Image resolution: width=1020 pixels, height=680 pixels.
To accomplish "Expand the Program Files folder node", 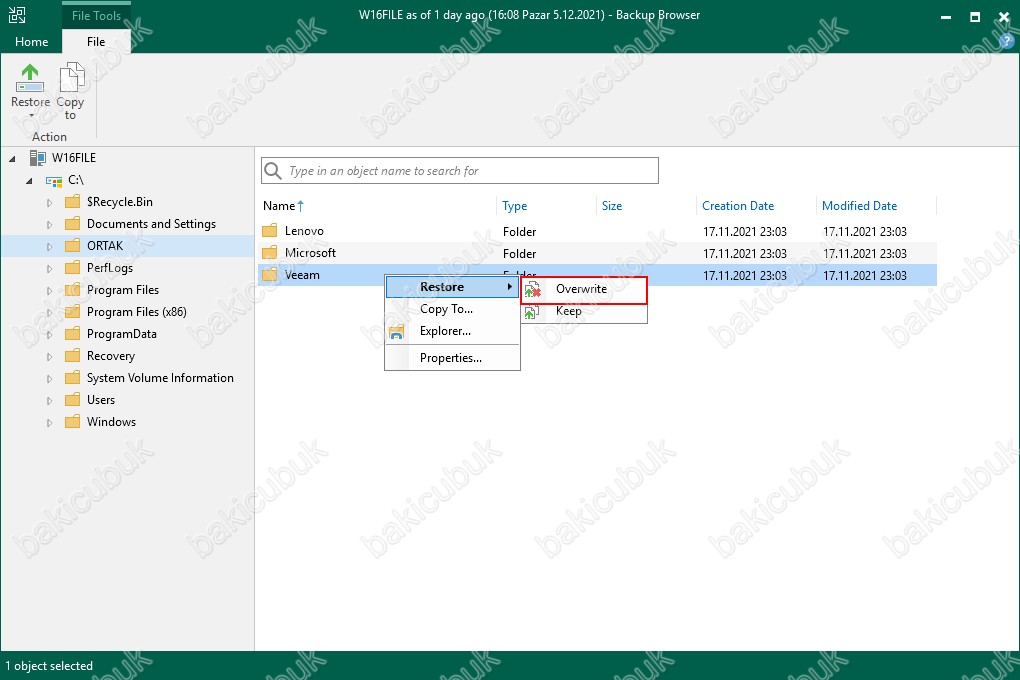I will (x=49, y=291).
